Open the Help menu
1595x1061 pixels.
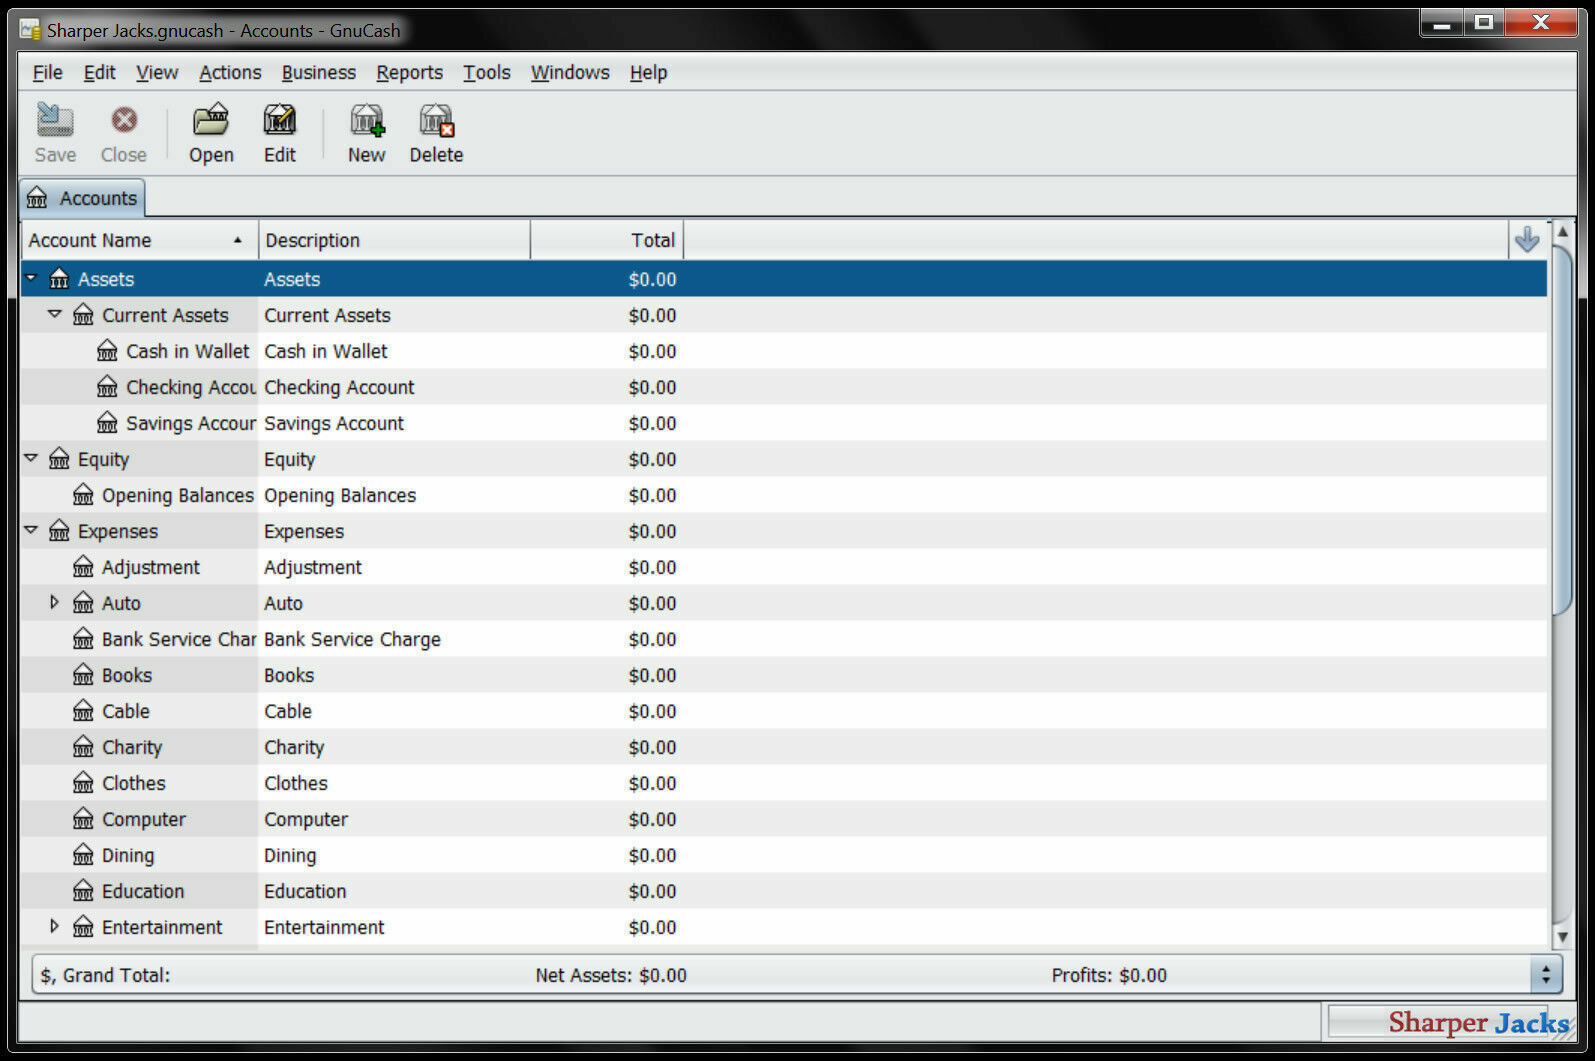[x=648, y=72]
